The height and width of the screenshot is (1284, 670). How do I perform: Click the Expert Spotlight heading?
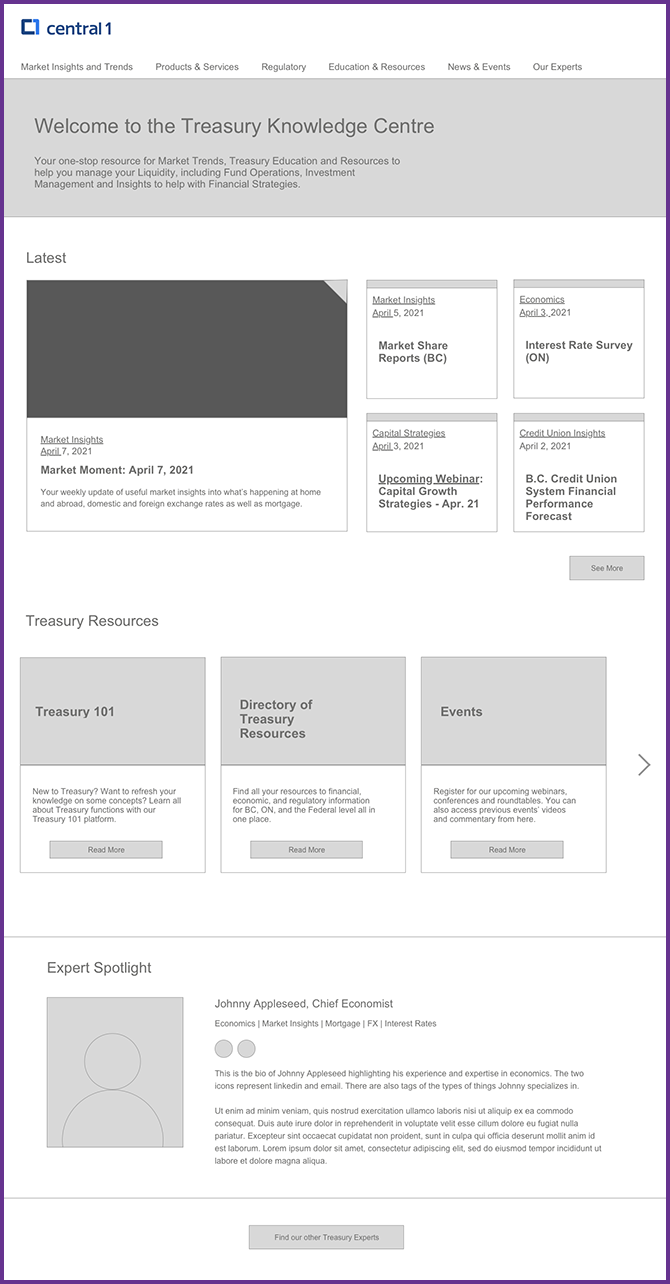point(99,968)
